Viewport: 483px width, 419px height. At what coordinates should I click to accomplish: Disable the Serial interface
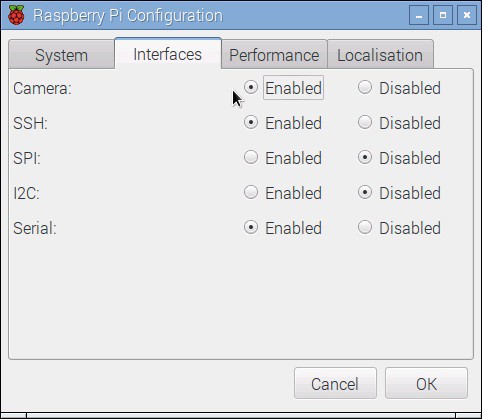coord(399,228)
